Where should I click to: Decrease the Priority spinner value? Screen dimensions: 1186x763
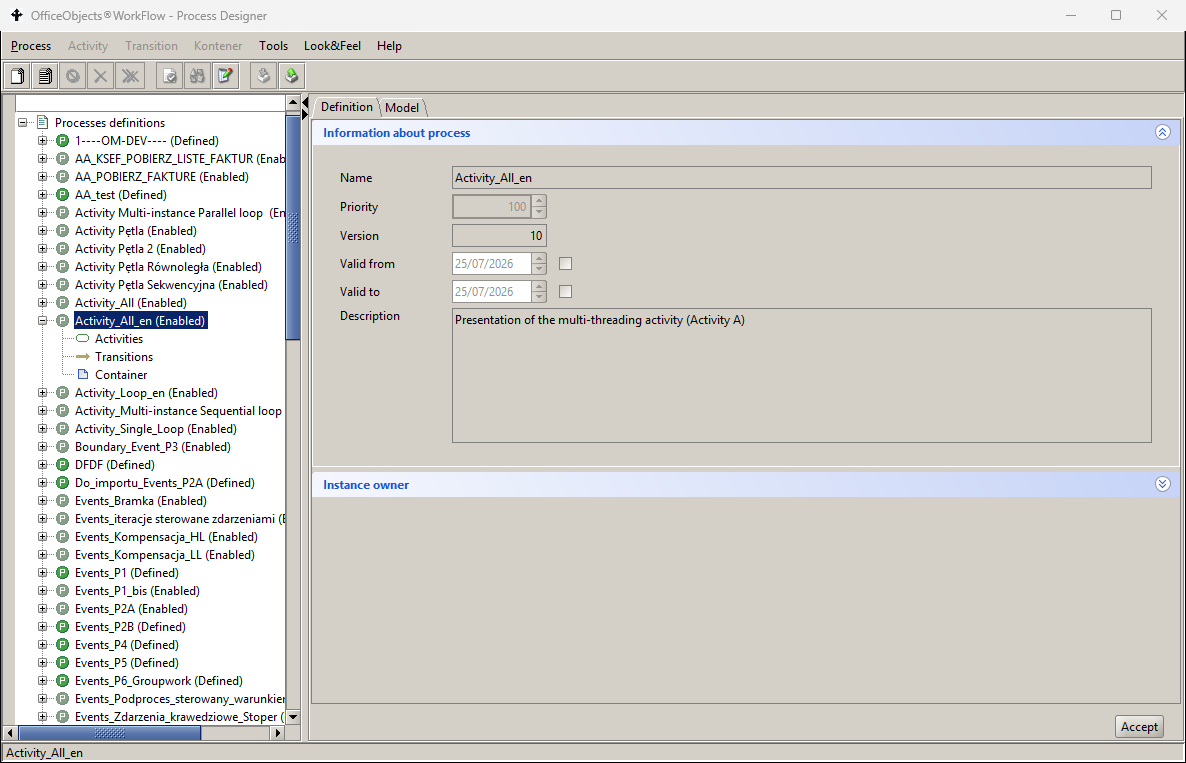click(x=539, y=212)
